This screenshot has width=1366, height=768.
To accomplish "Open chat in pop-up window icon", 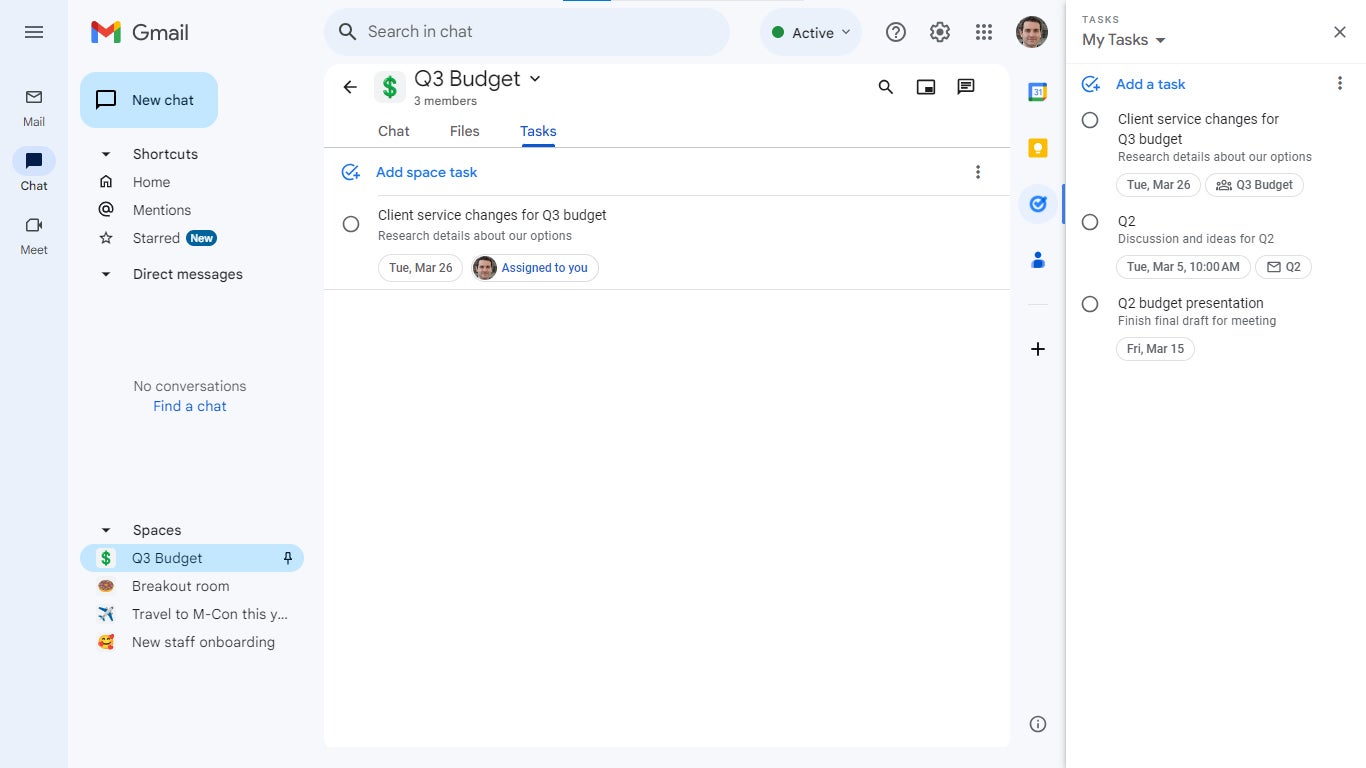I will coord(926,87).
